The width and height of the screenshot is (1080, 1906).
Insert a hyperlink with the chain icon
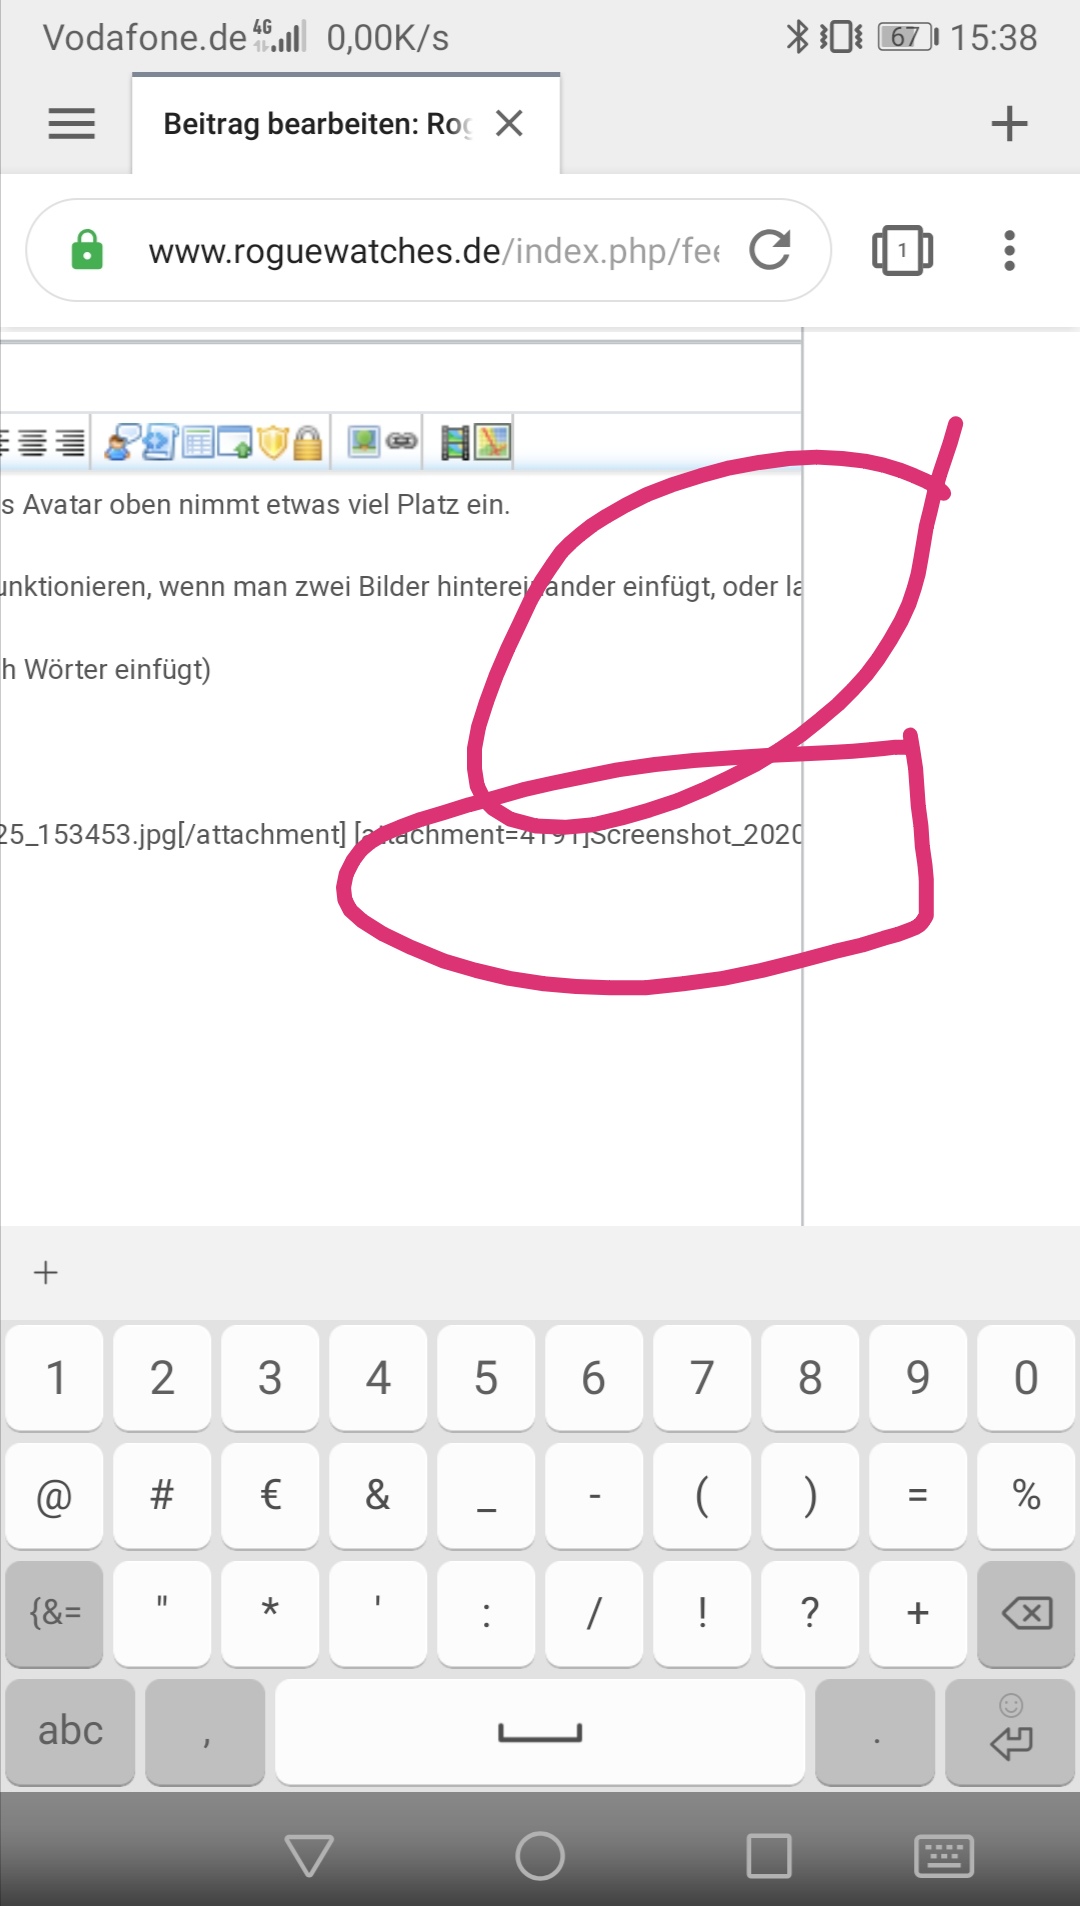402,441
